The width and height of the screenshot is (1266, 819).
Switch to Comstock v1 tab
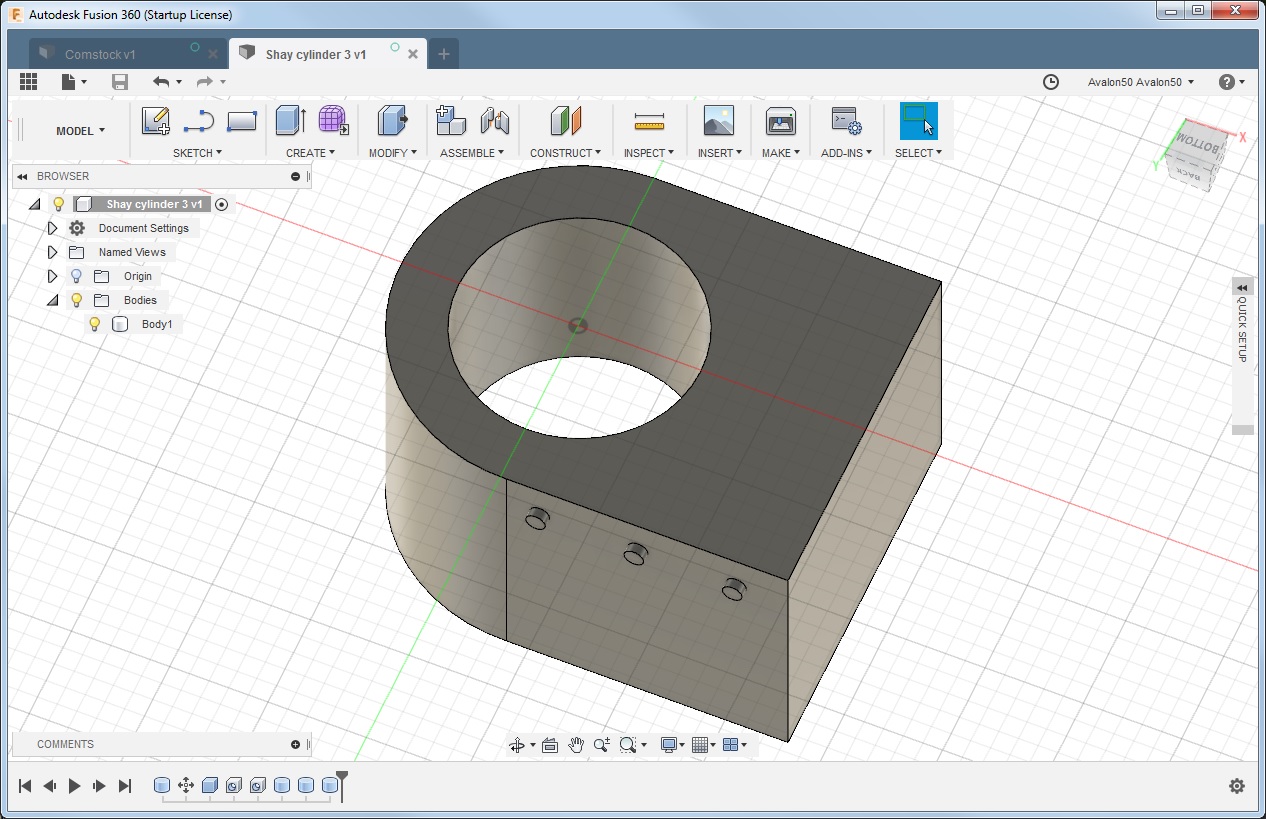coord(100,54)
